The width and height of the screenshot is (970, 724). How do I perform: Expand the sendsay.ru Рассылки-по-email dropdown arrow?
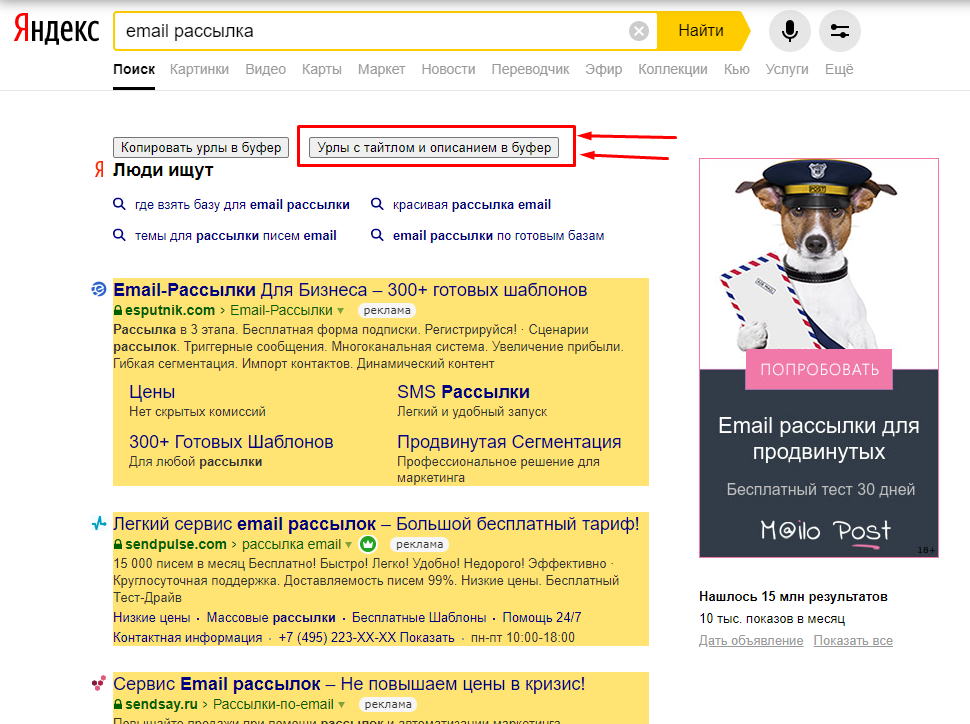pos(341,705)
